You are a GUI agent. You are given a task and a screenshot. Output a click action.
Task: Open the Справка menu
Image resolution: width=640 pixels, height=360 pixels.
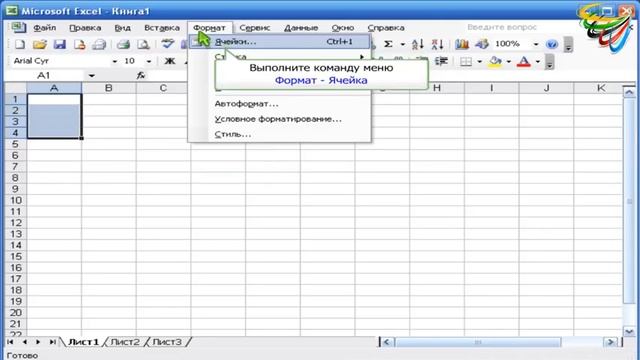coord(386,28)
